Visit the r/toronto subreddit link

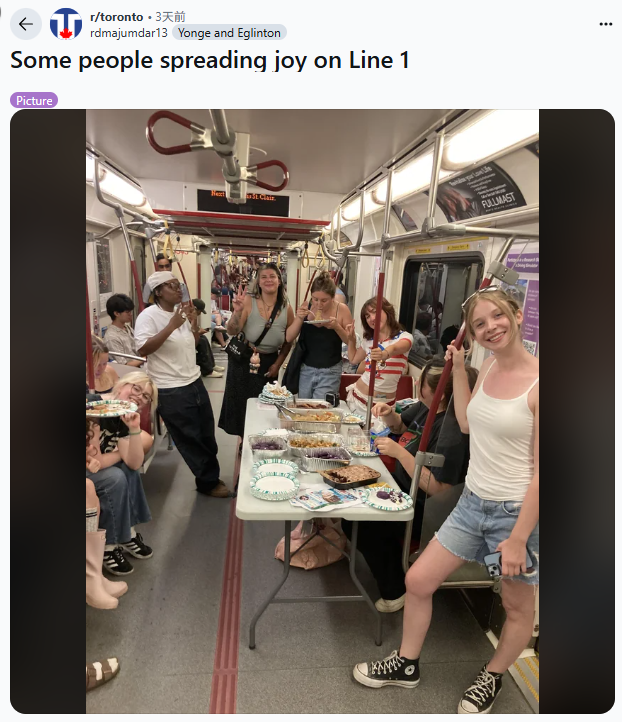coord(116,17)
